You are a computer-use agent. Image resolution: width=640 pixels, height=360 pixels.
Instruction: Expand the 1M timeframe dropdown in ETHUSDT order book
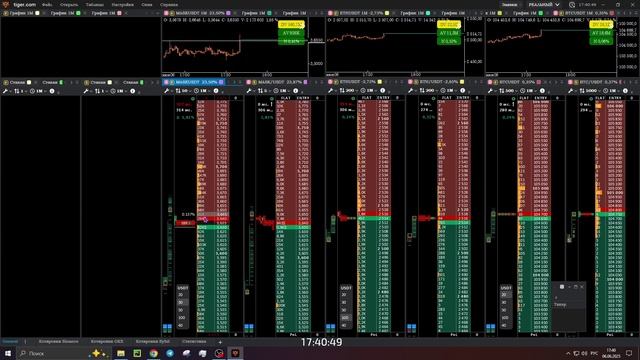pyautogui.click(x=369, y=91)
